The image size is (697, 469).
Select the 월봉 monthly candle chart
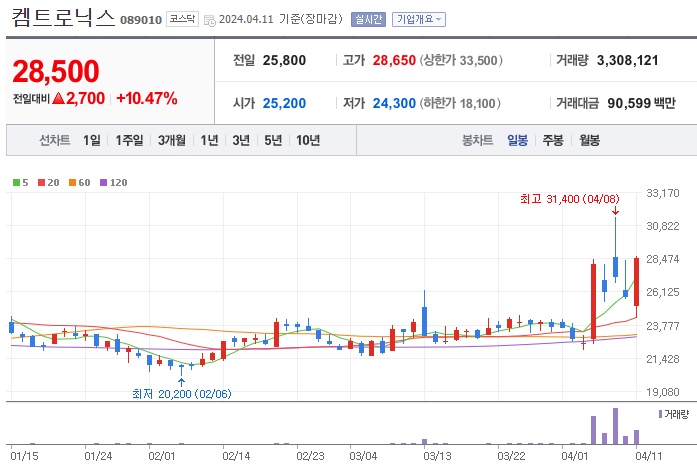coord(589,140)
